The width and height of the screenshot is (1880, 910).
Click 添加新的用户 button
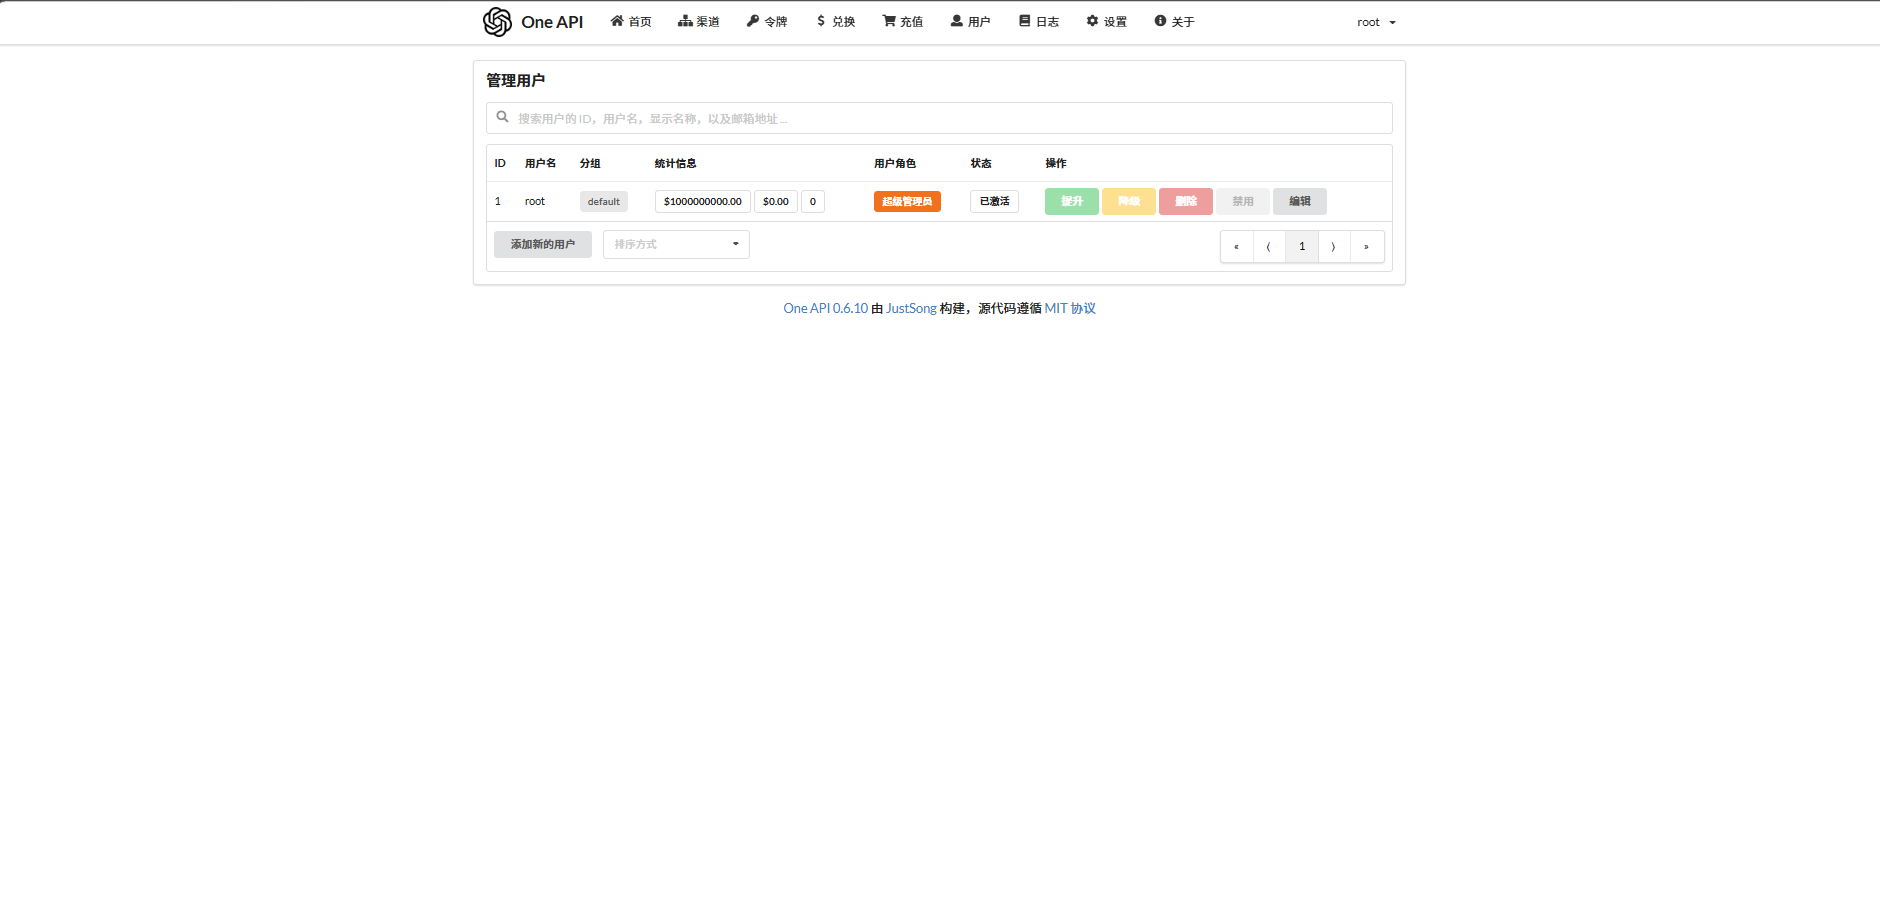click(543, 244)
